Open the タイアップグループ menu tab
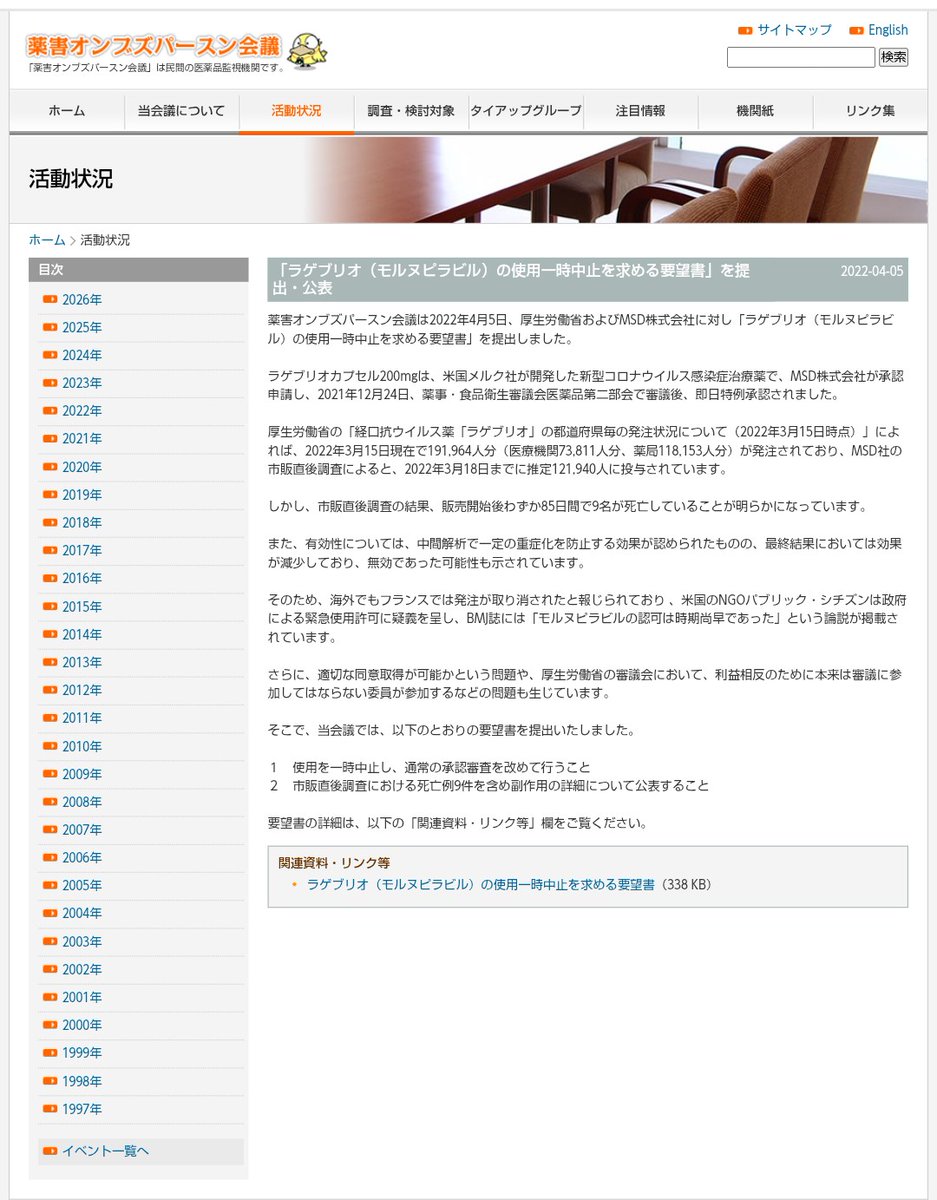 click(526, 111)
